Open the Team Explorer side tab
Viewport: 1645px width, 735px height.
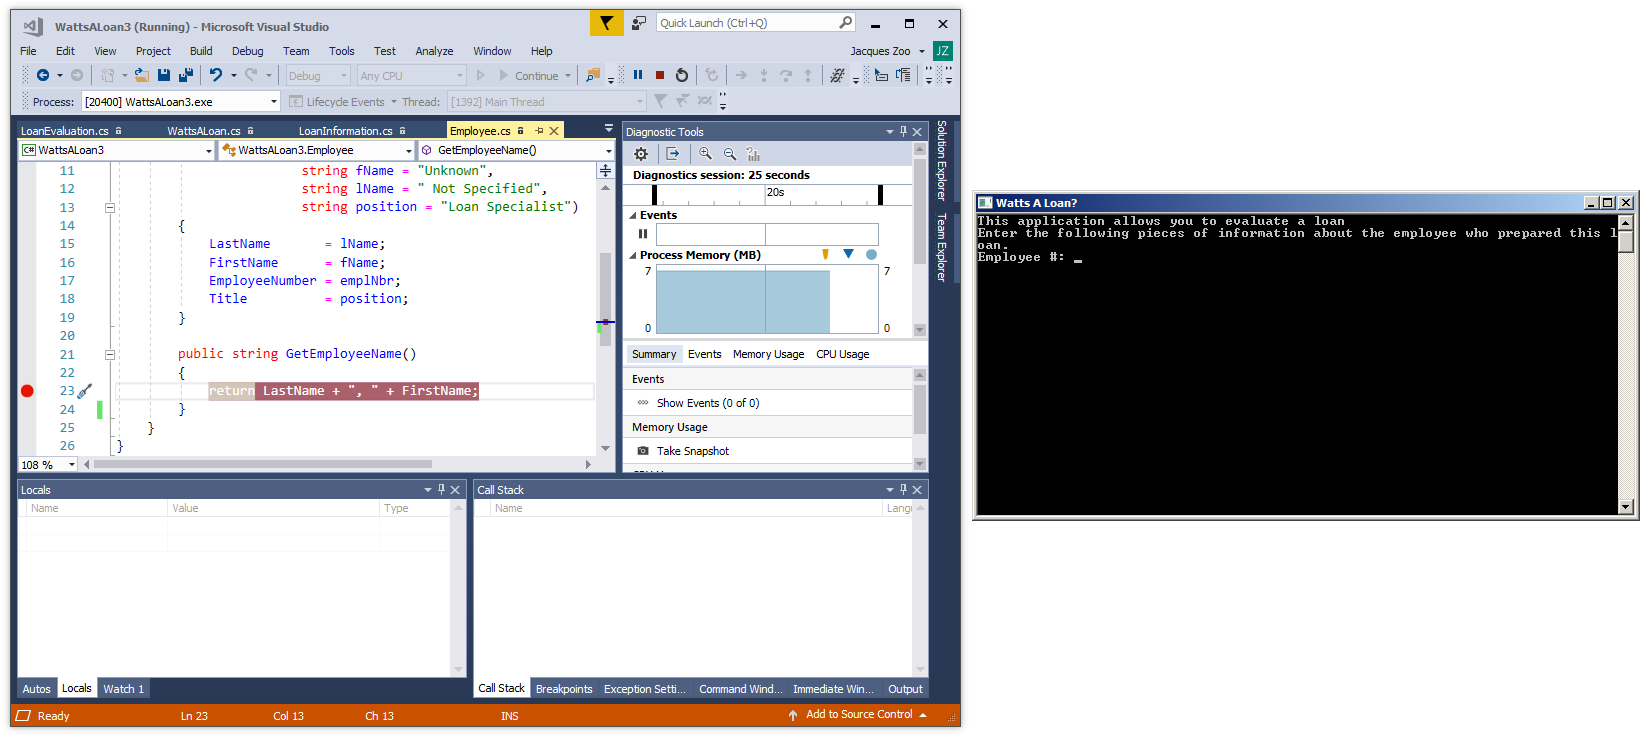point(941,247)
